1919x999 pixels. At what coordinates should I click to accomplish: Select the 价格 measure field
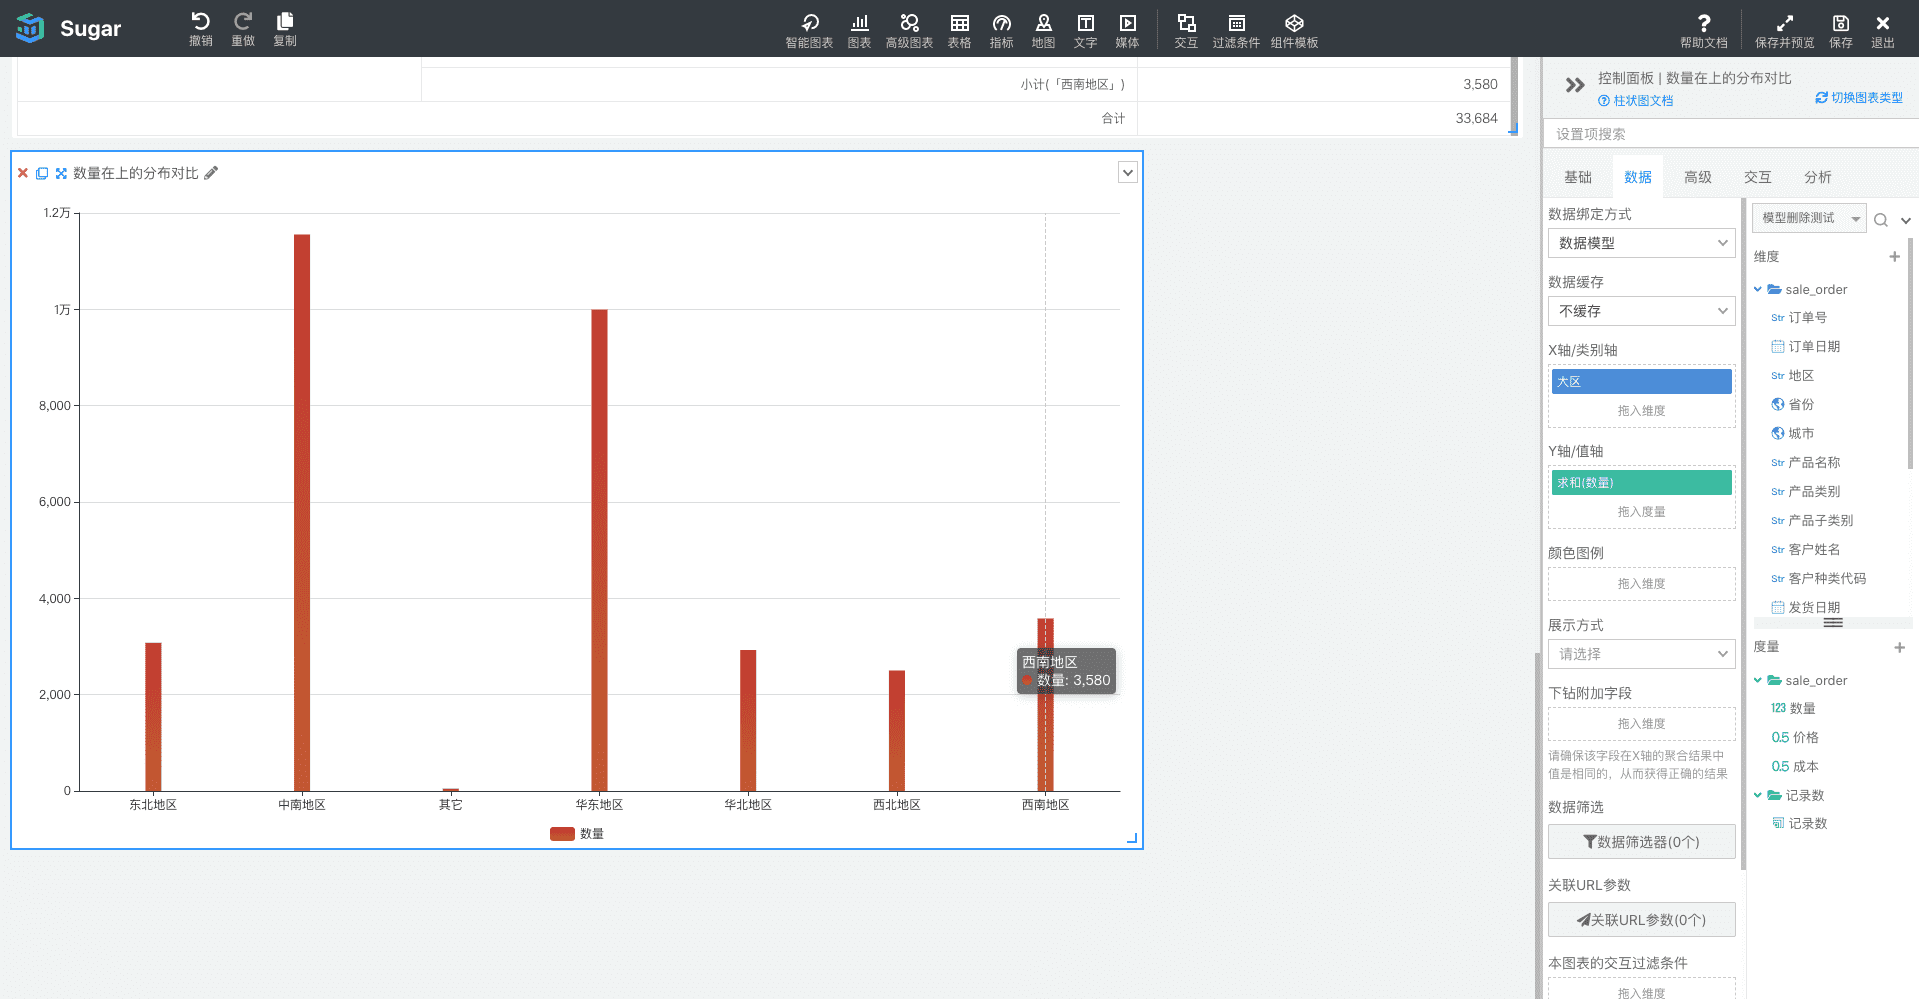pyautogui.click(x=1795, y=738)
